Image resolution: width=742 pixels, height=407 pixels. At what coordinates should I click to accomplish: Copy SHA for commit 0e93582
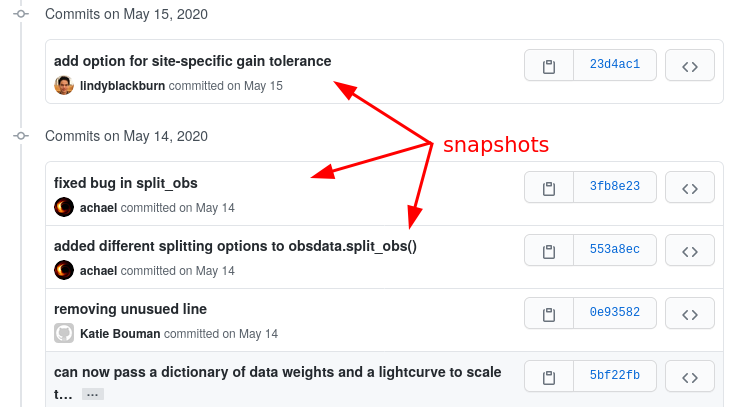(x=548, y=313)
